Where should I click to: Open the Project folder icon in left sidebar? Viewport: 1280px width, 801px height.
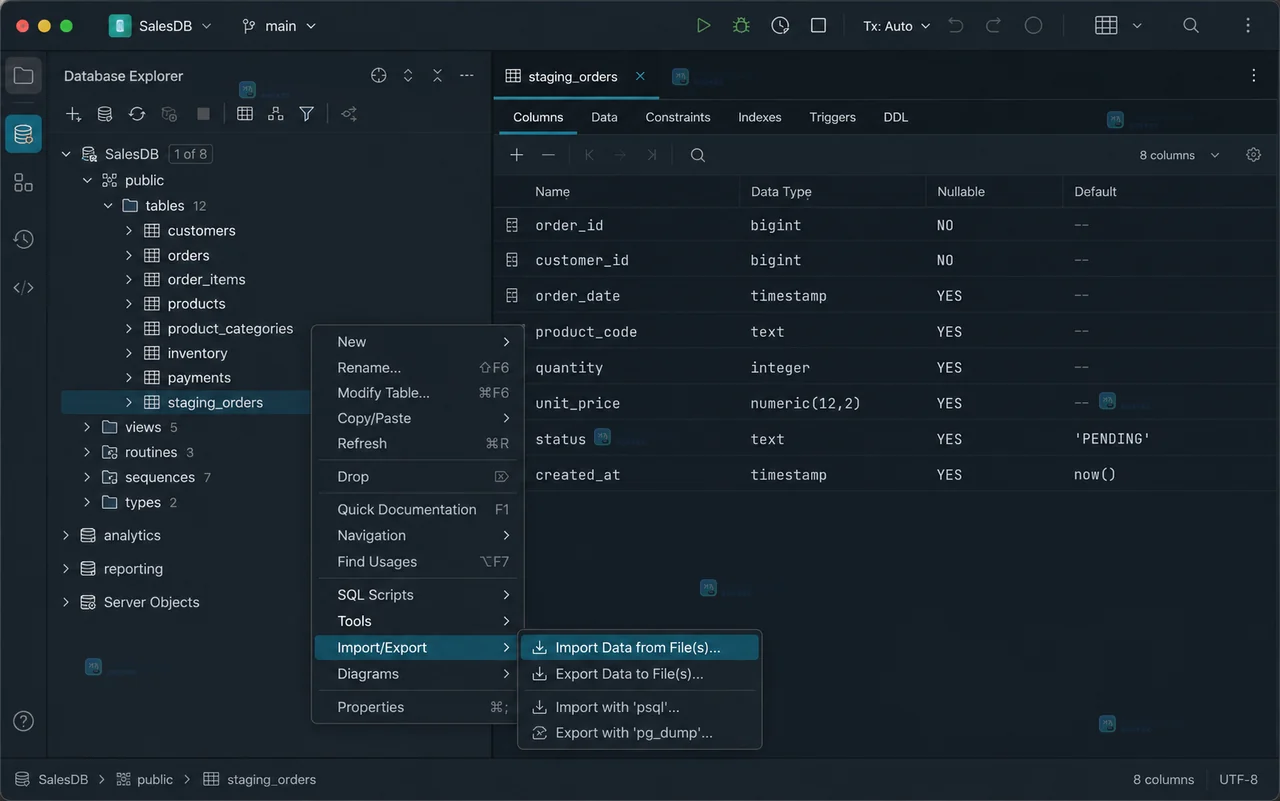tap(23, 76)
